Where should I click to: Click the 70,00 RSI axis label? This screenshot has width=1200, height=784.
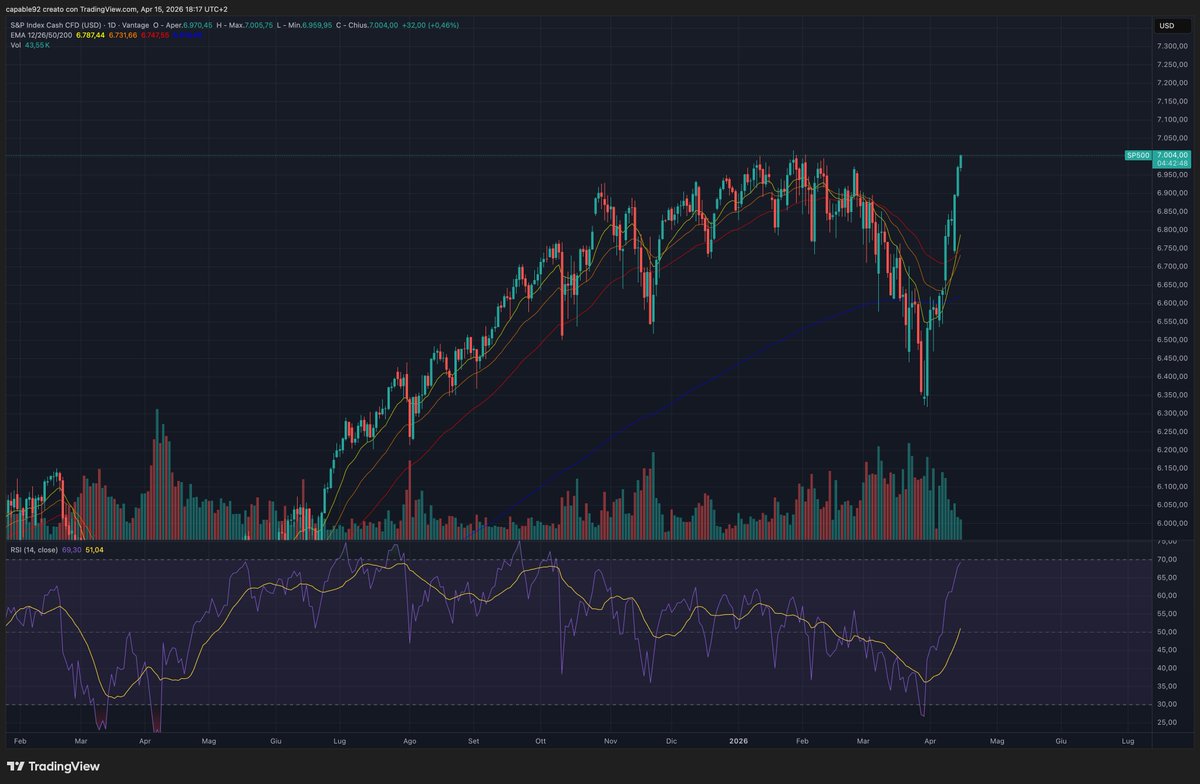pyautogui.click(x=1166, y=559)
